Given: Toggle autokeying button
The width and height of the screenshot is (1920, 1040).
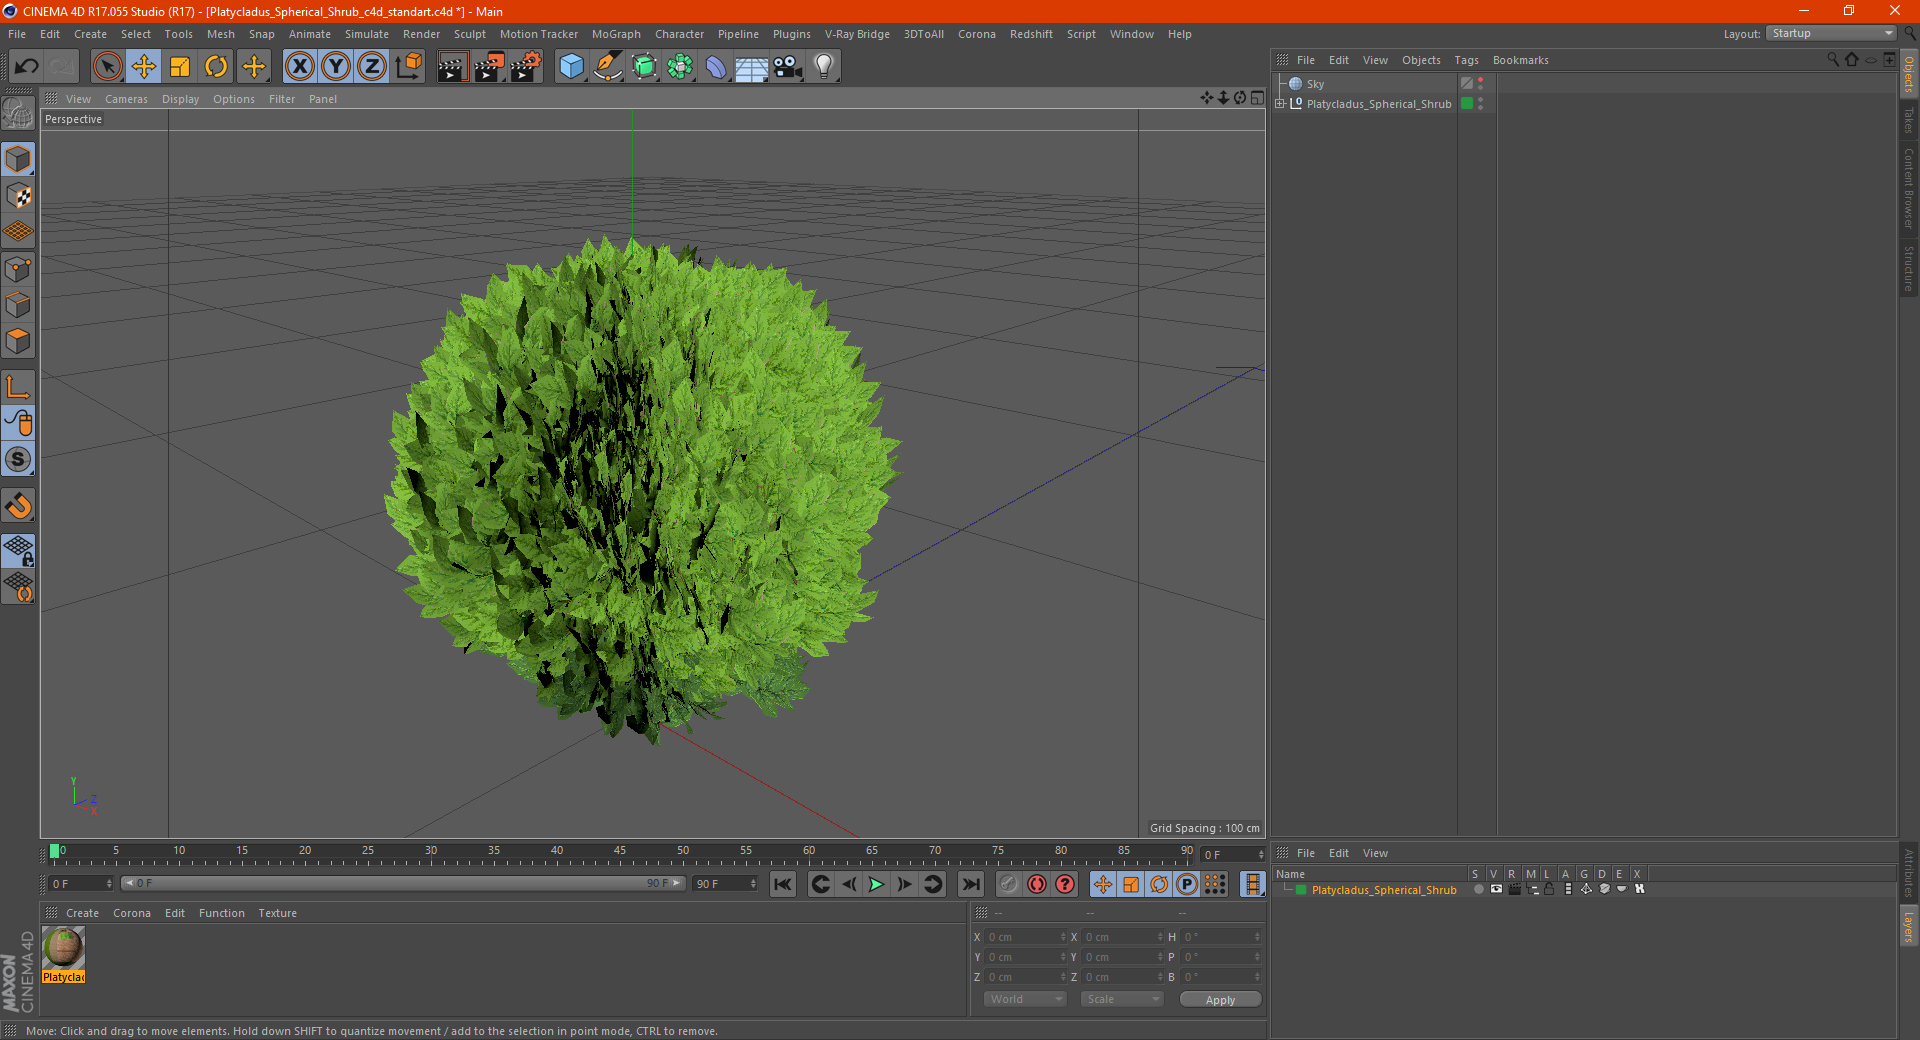Looking at the screenshot, I should coord(1037,884).
